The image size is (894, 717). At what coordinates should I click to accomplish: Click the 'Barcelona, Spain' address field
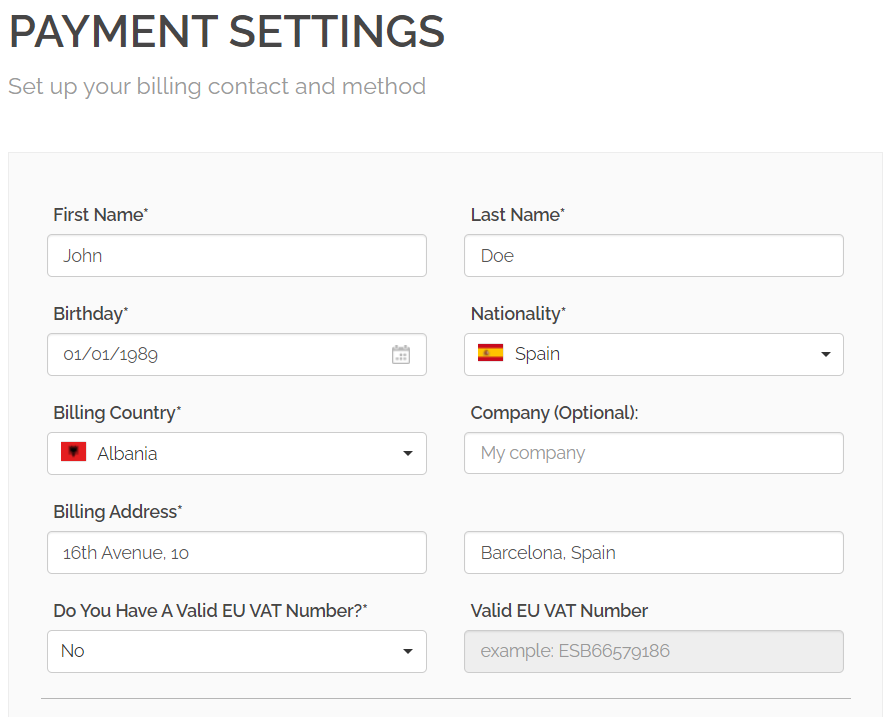click(x=654, y=552)
